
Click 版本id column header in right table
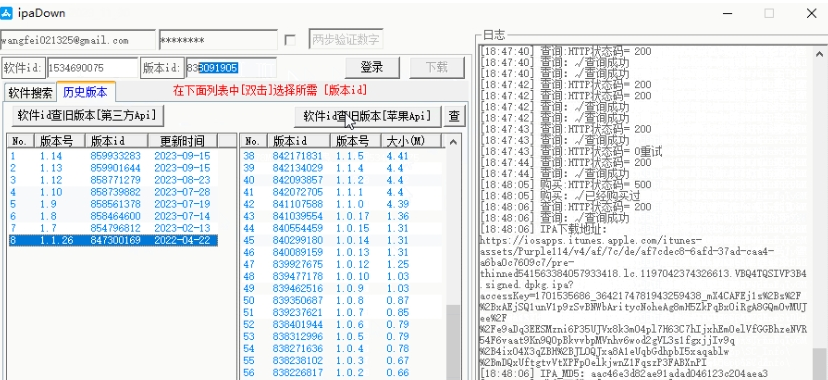pos(299,141)
